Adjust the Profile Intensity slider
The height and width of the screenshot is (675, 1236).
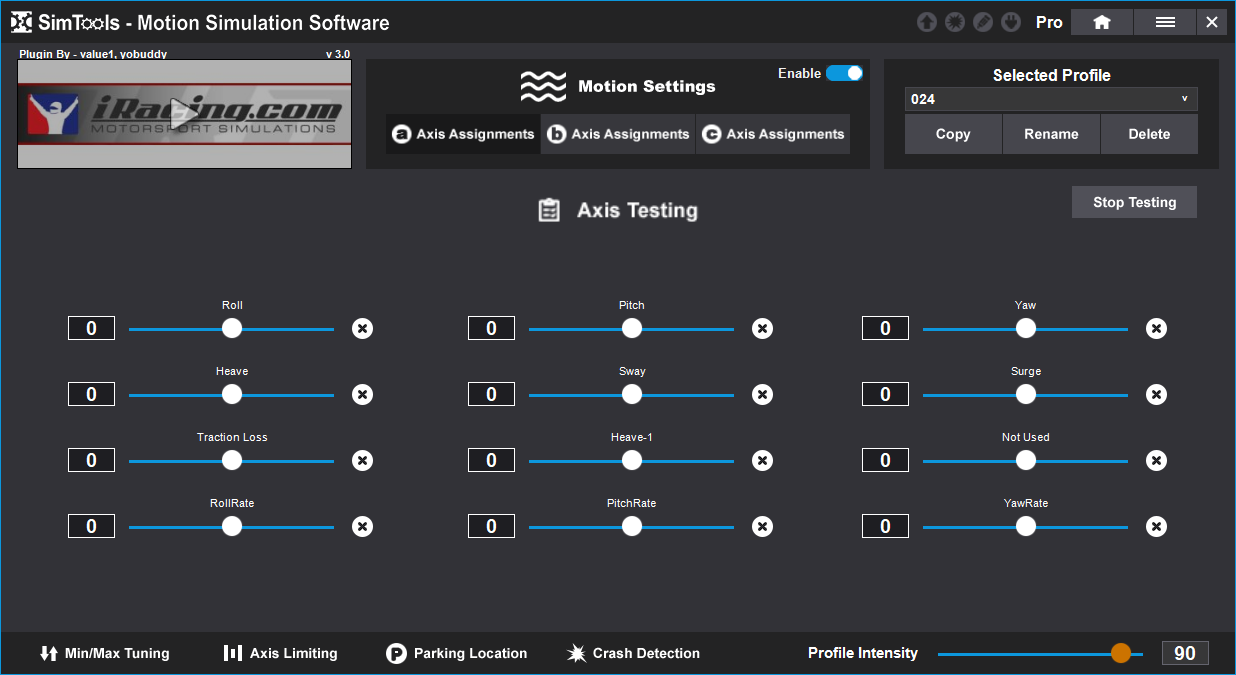[1120, 653]
